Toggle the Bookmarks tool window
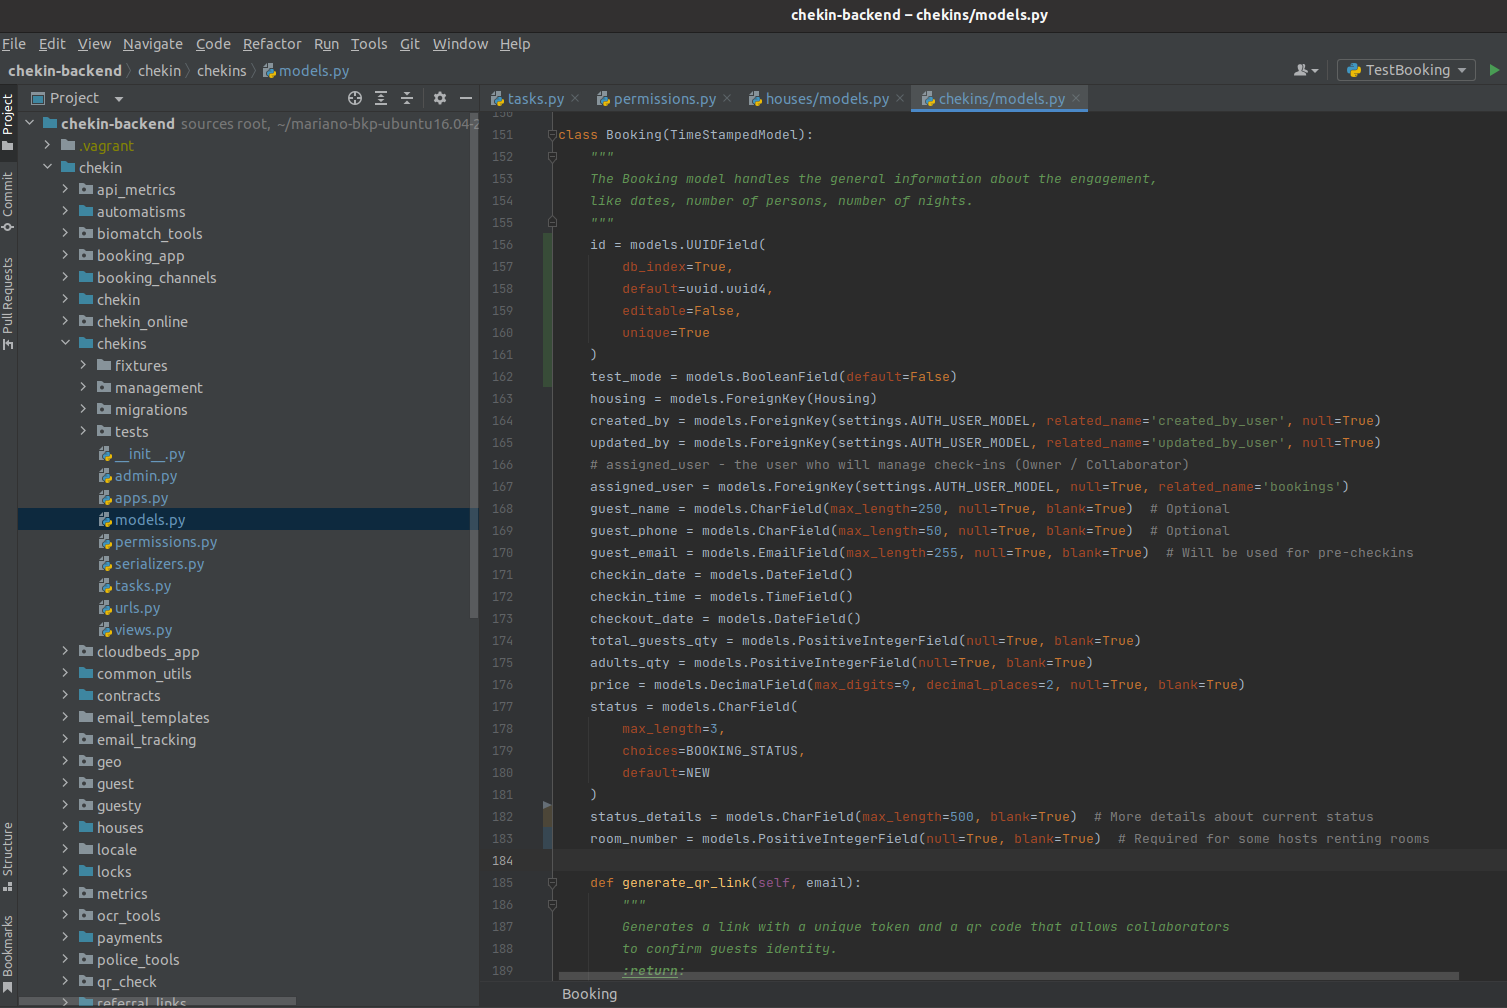This screenshot has height=1008, width=1507. [8, 950]
